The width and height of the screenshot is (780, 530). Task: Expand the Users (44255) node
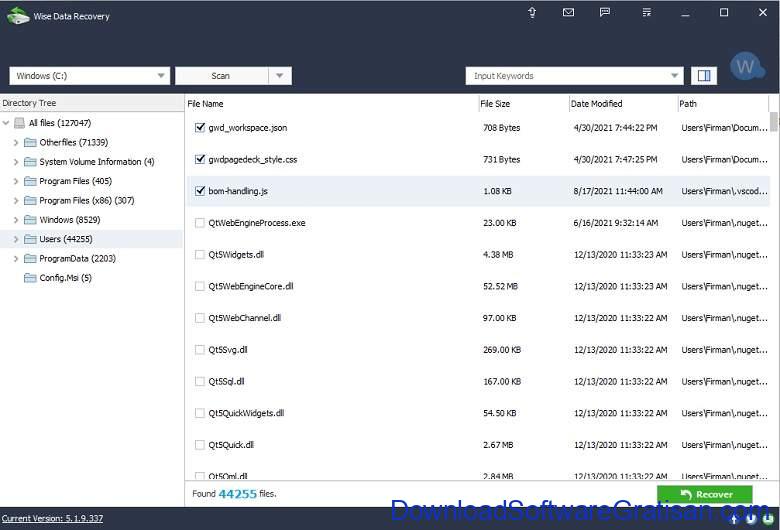pyautogui.click(x=15, y=239)
